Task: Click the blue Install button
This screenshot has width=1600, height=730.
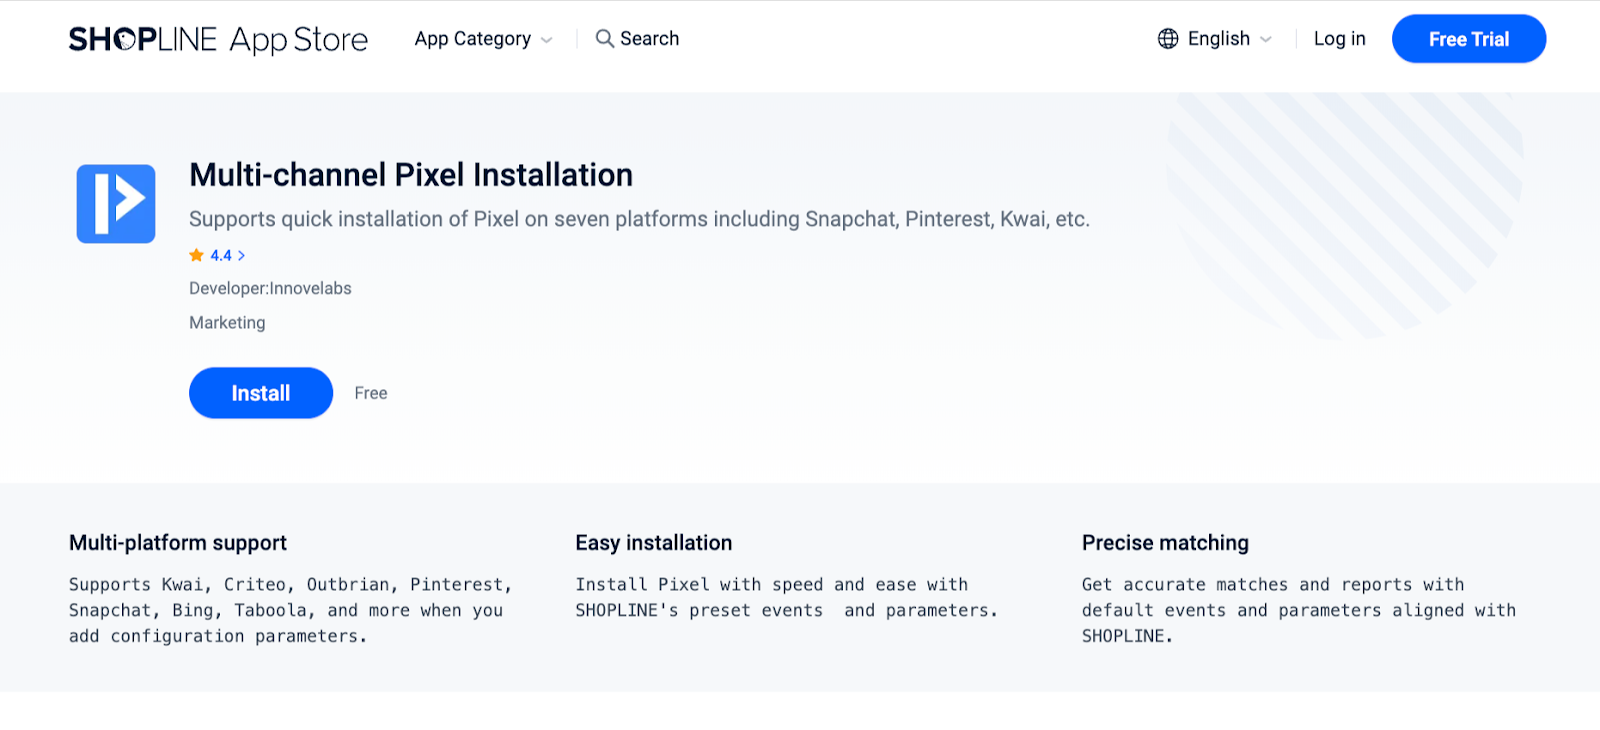Action: click(x=261, y=393)
